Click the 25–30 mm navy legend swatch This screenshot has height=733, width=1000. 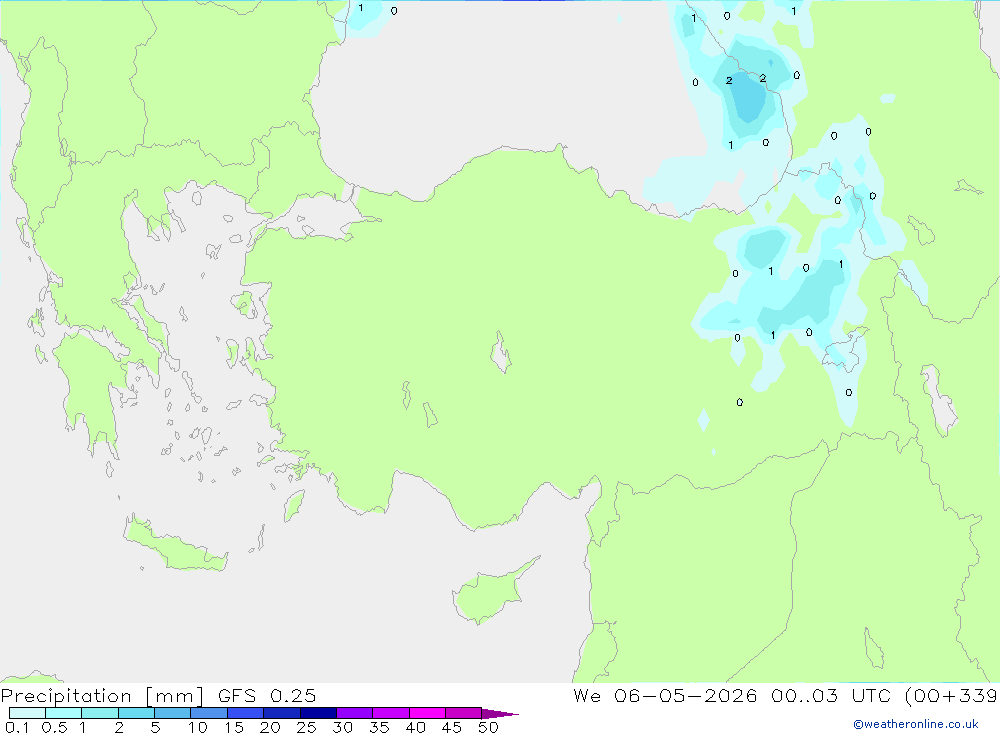click(x=318, y=713)
